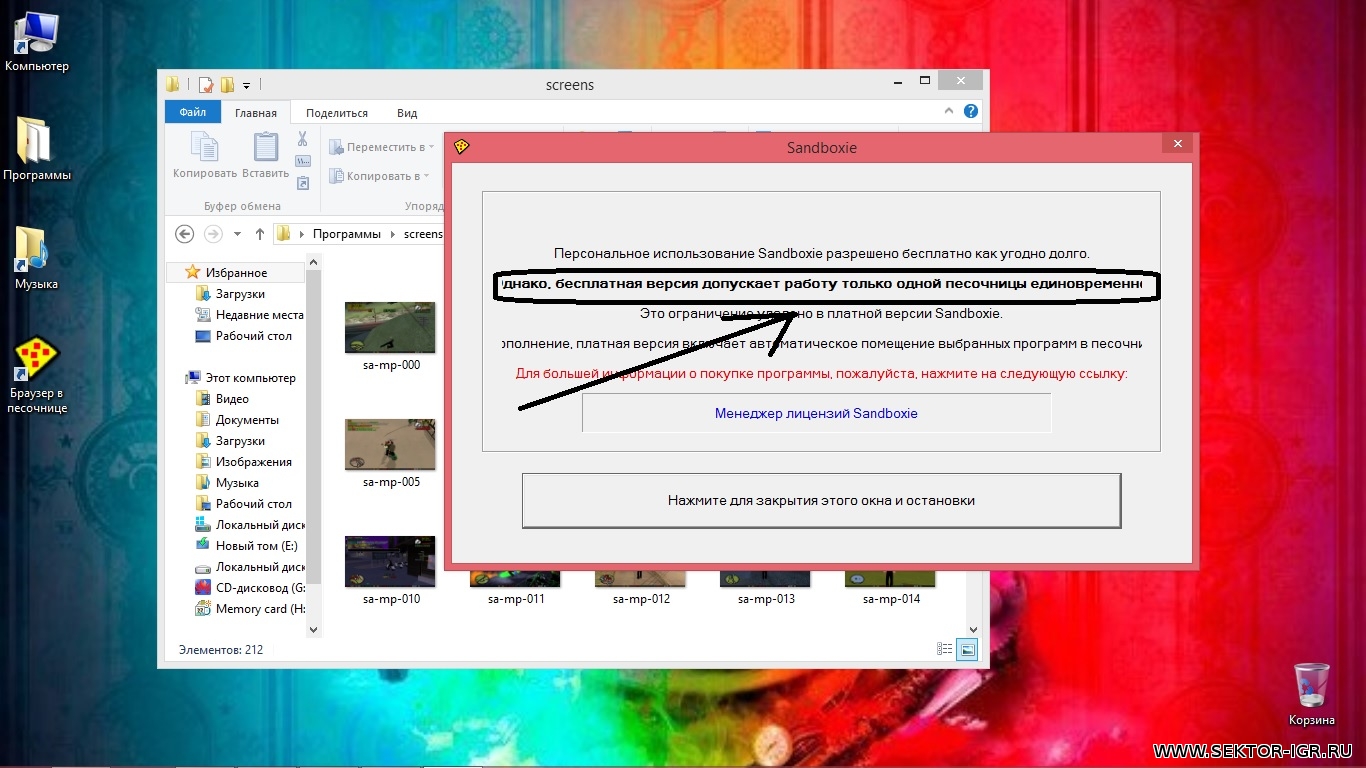
Task: Click the copy path icon below the scissors
Action: tap(303, 161)
